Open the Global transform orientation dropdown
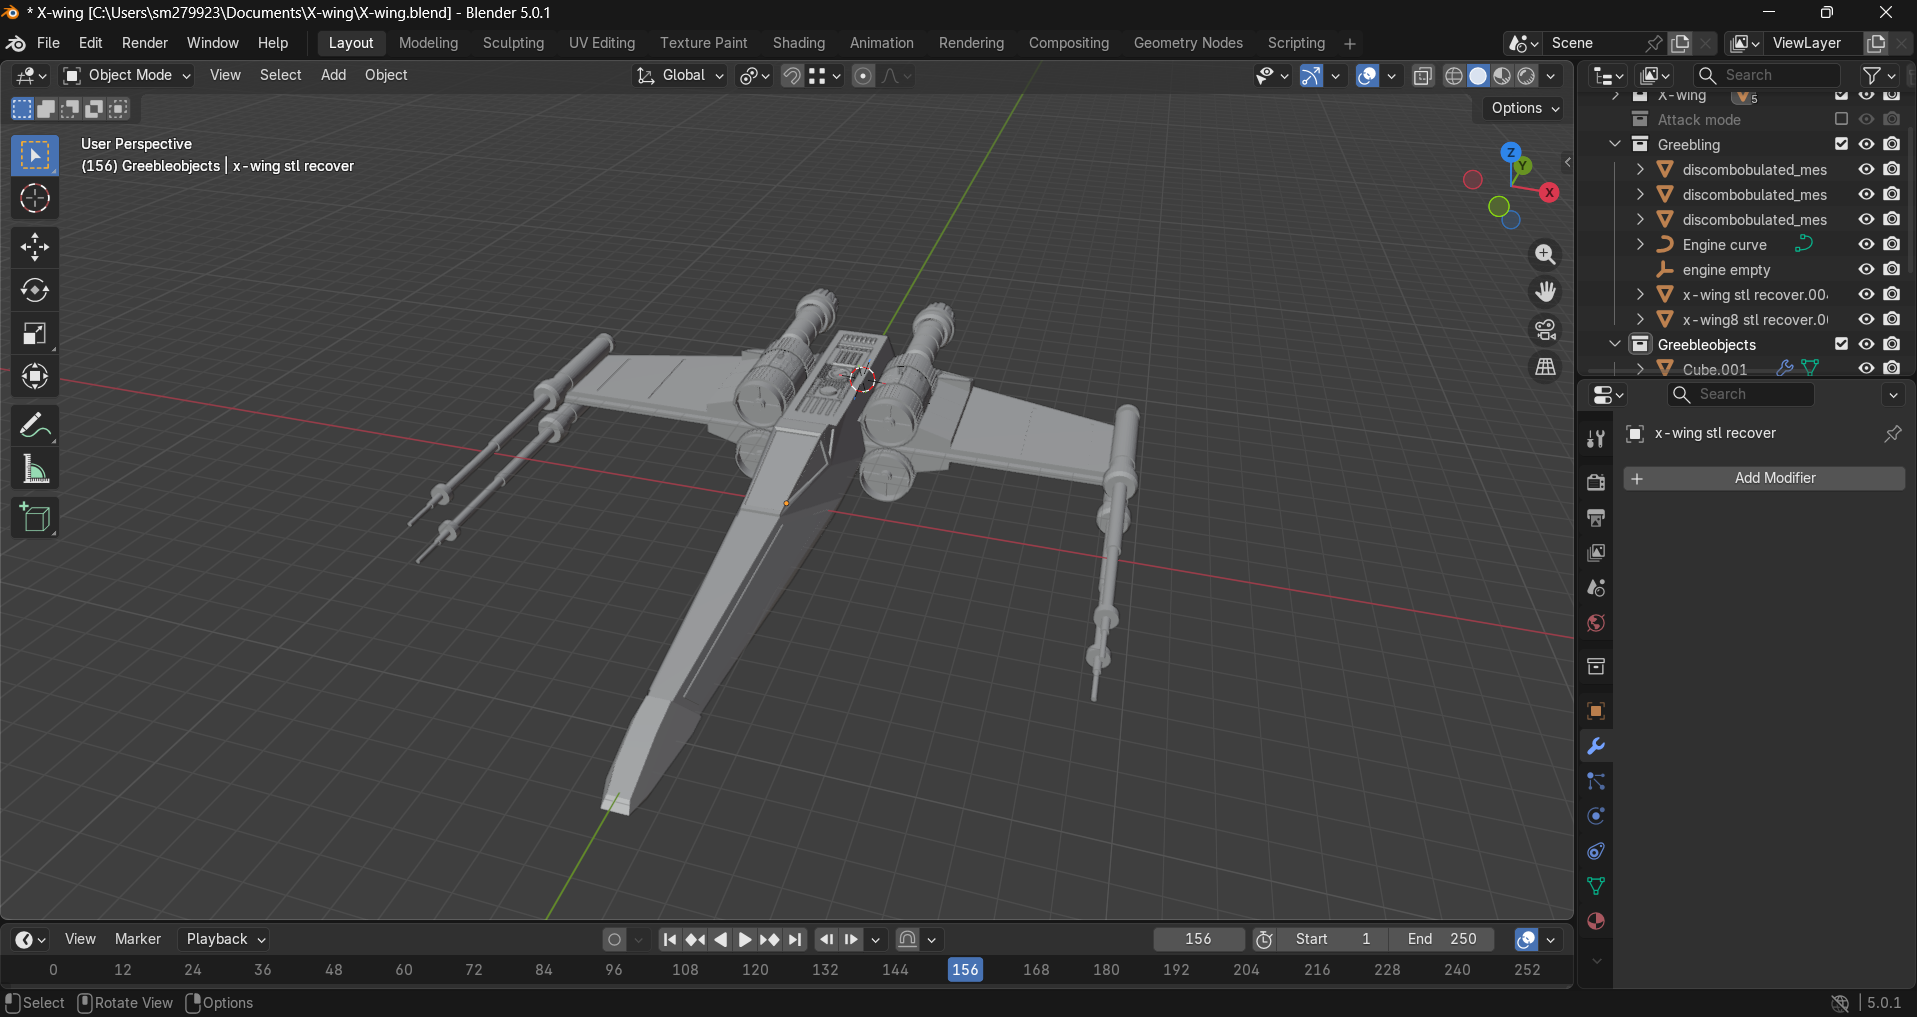Screen dimensions: 1917x1017 (680, 76)
